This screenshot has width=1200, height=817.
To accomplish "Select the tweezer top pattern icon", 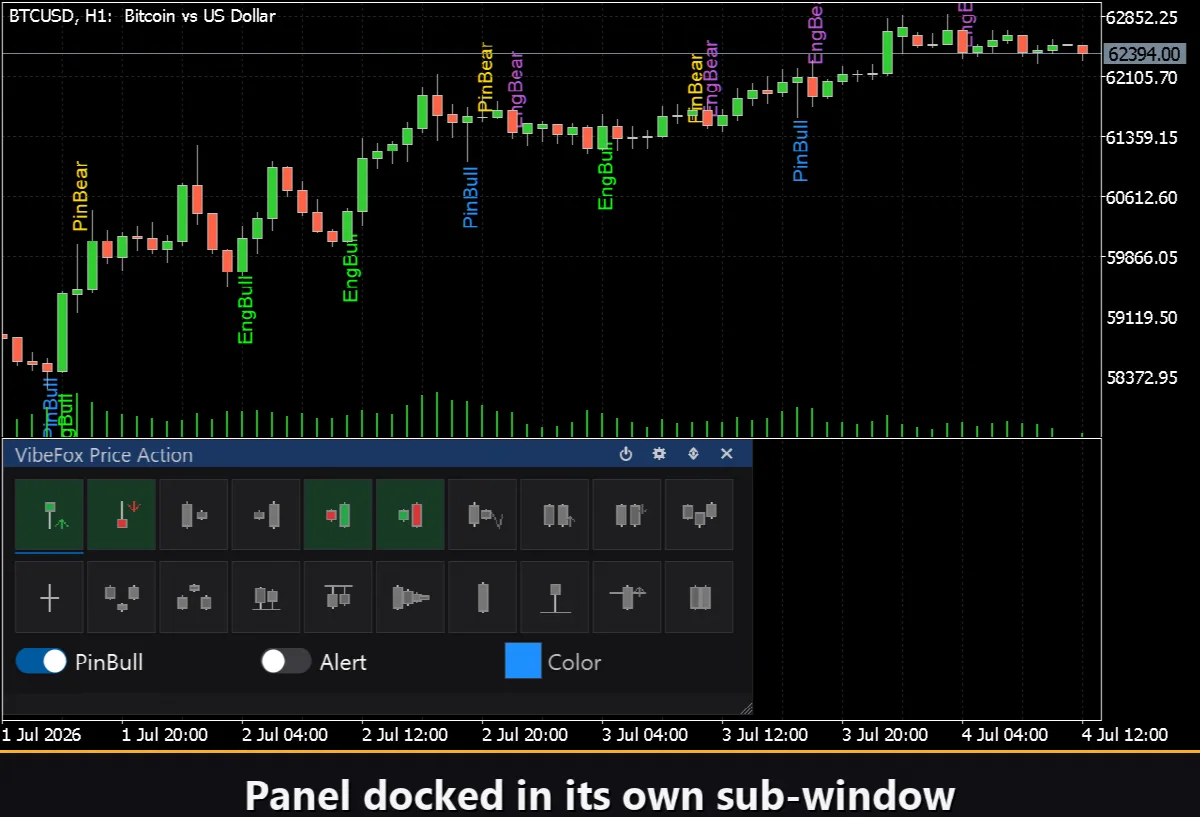I will pyautogui.click(x=338, y=597).
